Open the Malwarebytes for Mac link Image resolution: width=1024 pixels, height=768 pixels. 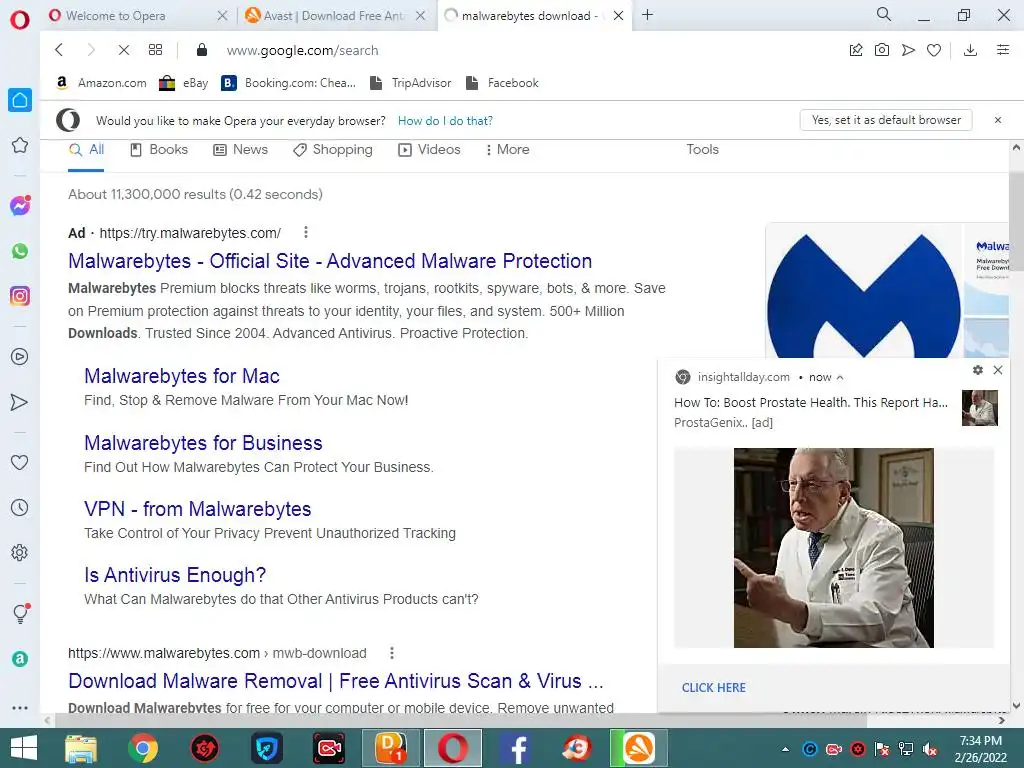[x=182, y=376]
